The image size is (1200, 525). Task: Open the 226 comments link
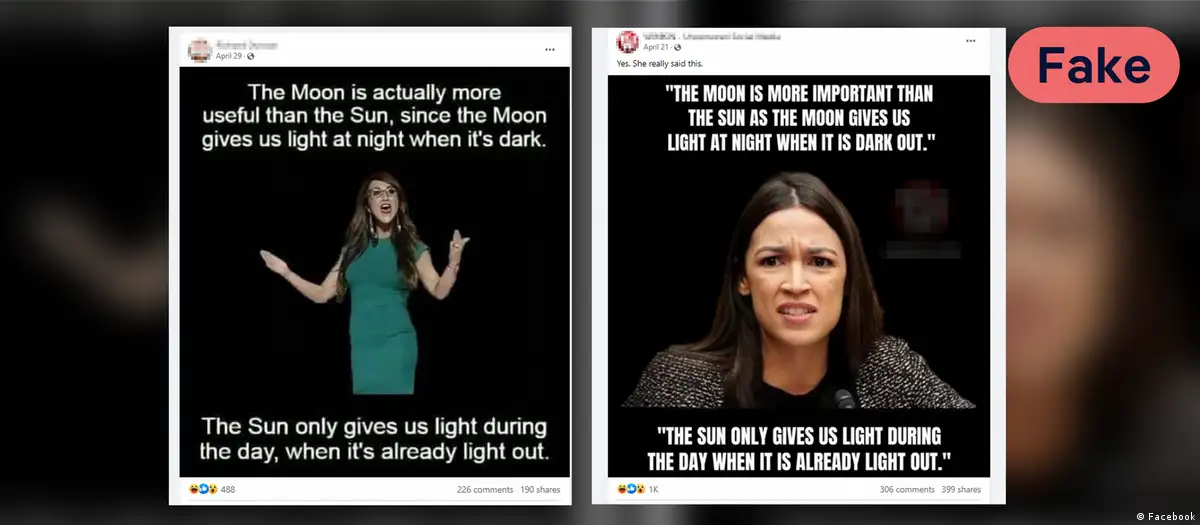tap(484, 490)
